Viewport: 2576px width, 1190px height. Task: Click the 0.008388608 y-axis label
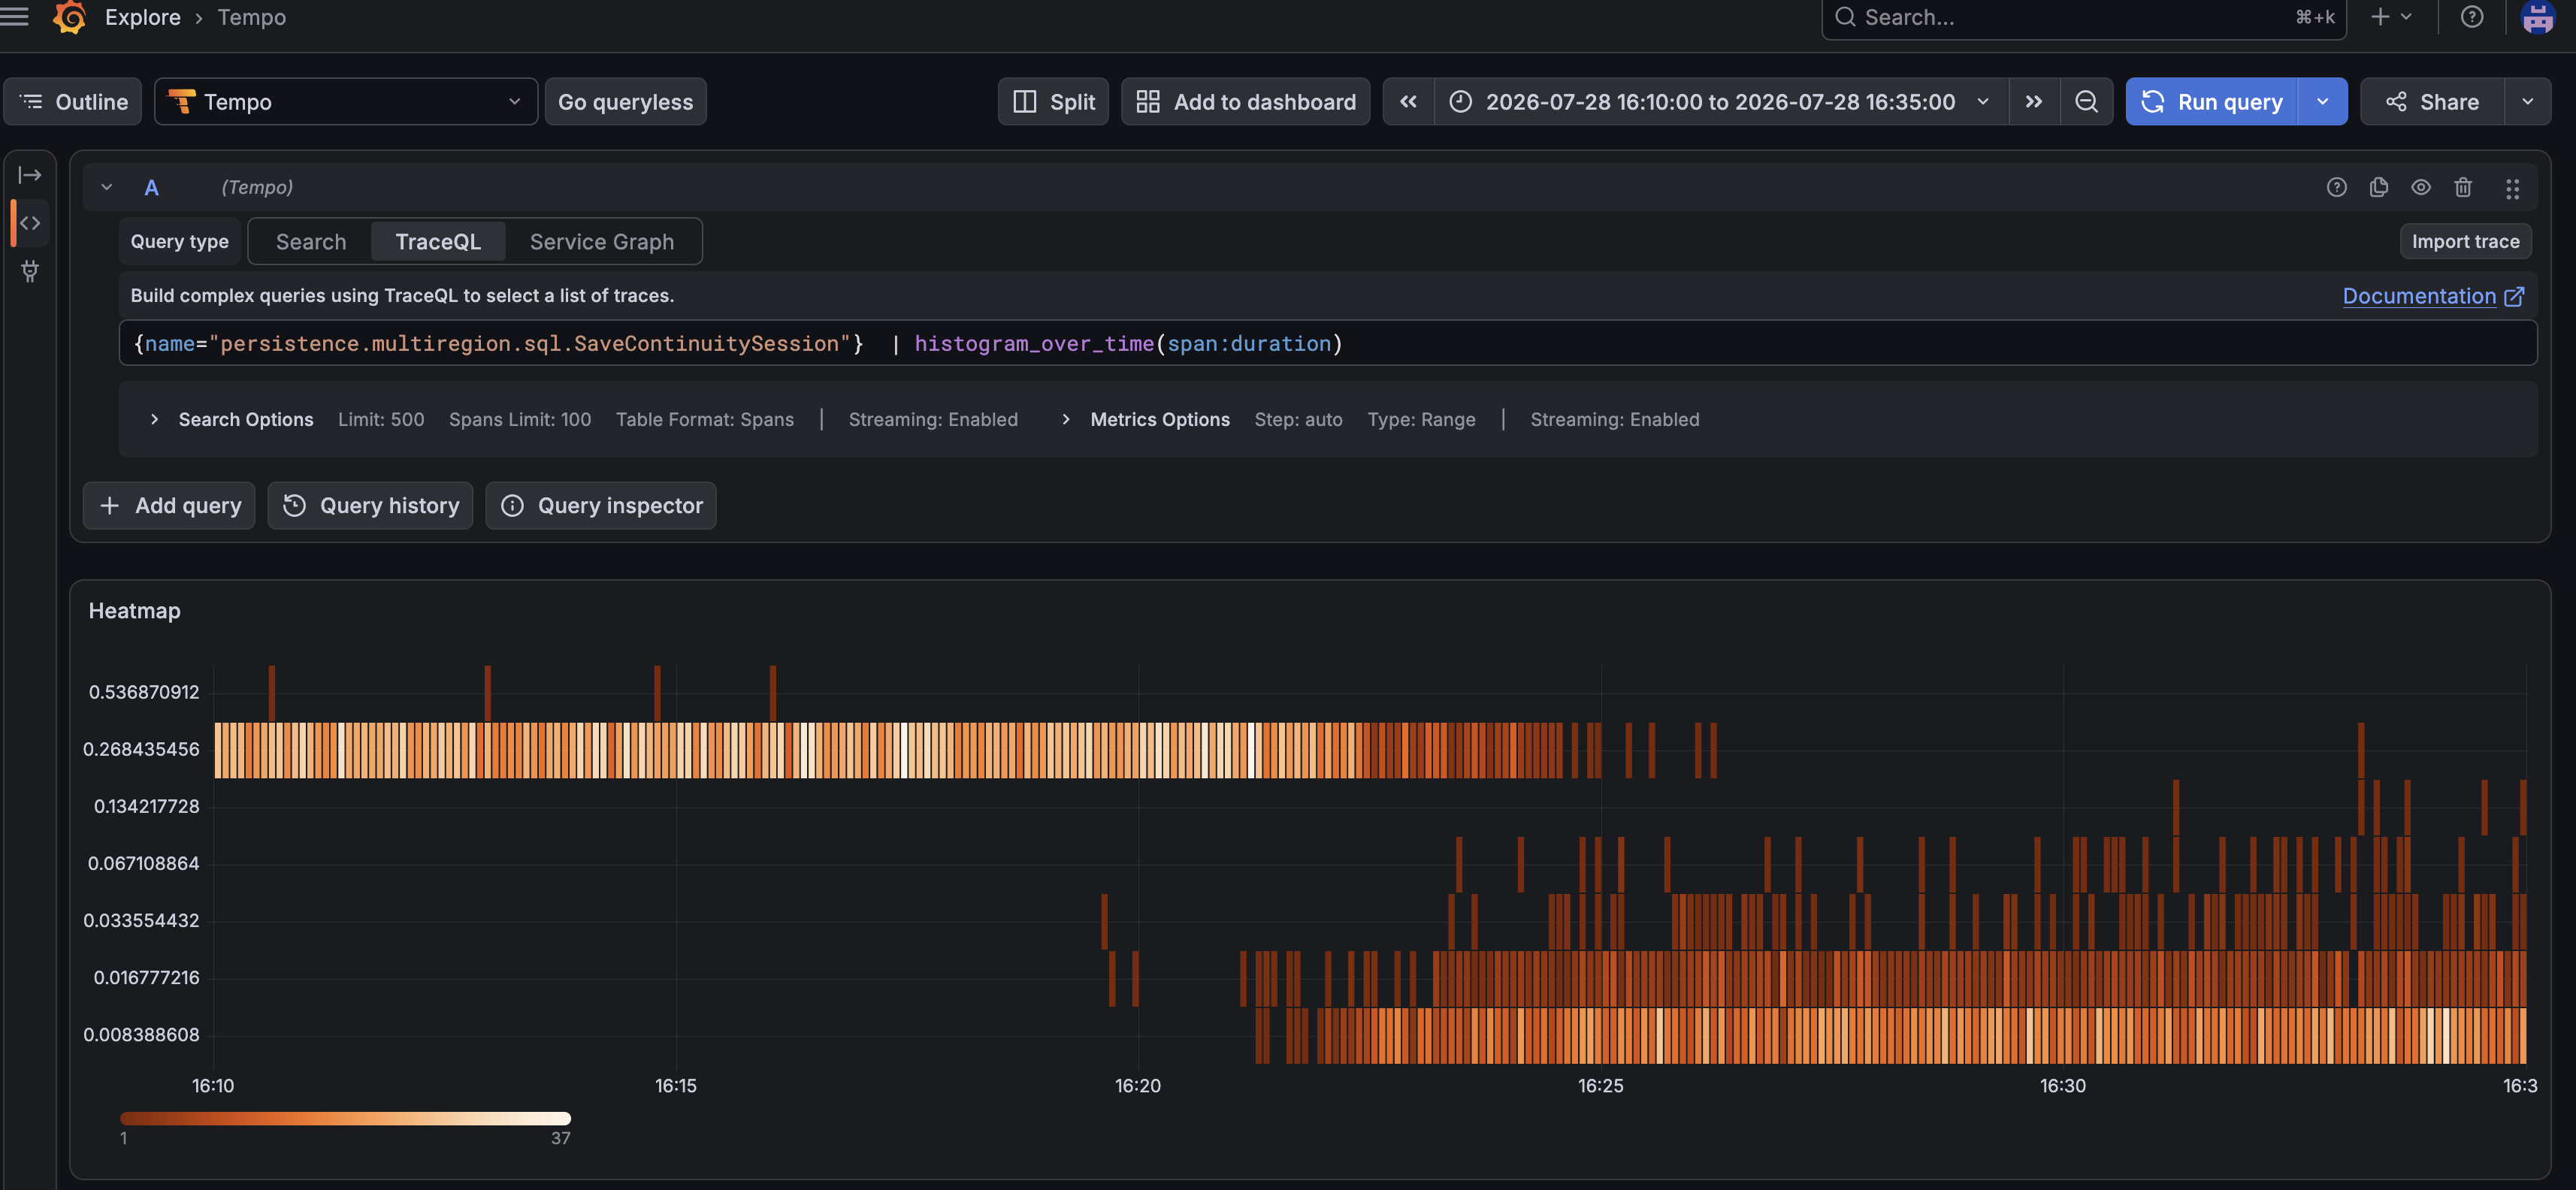pos(141,1034)
